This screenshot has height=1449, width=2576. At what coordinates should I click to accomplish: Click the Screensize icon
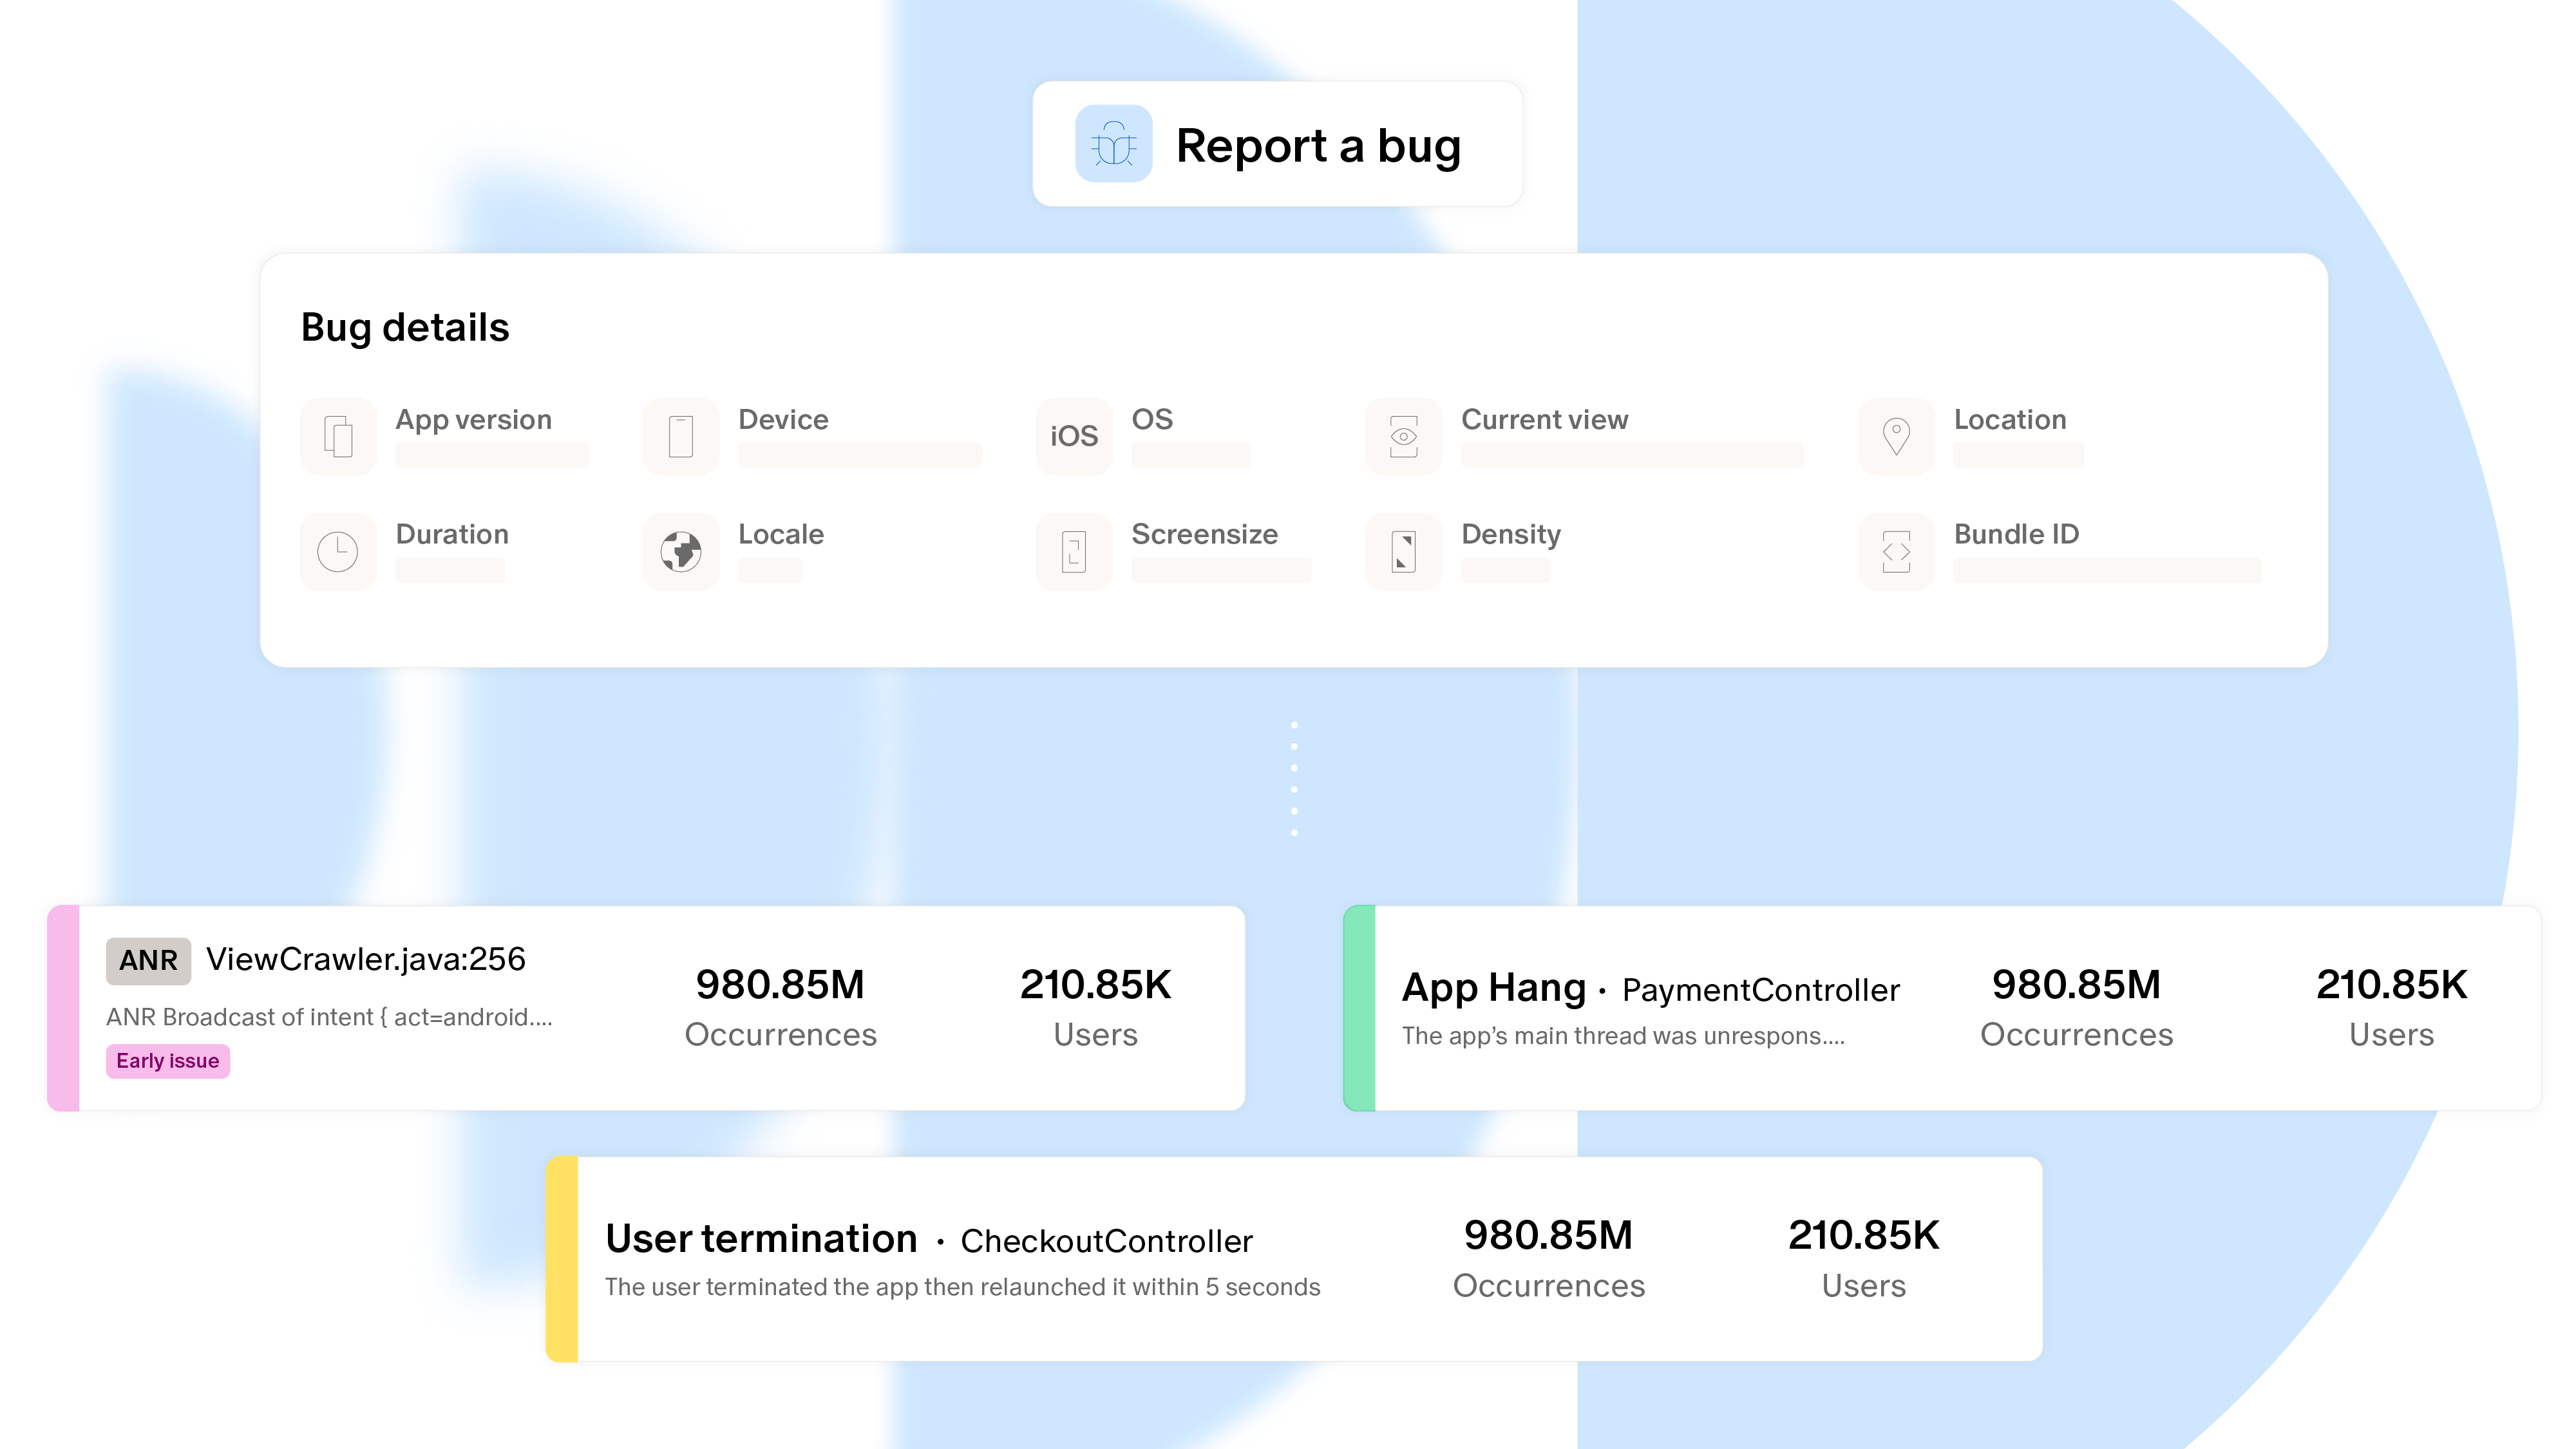coord(1074,551)
